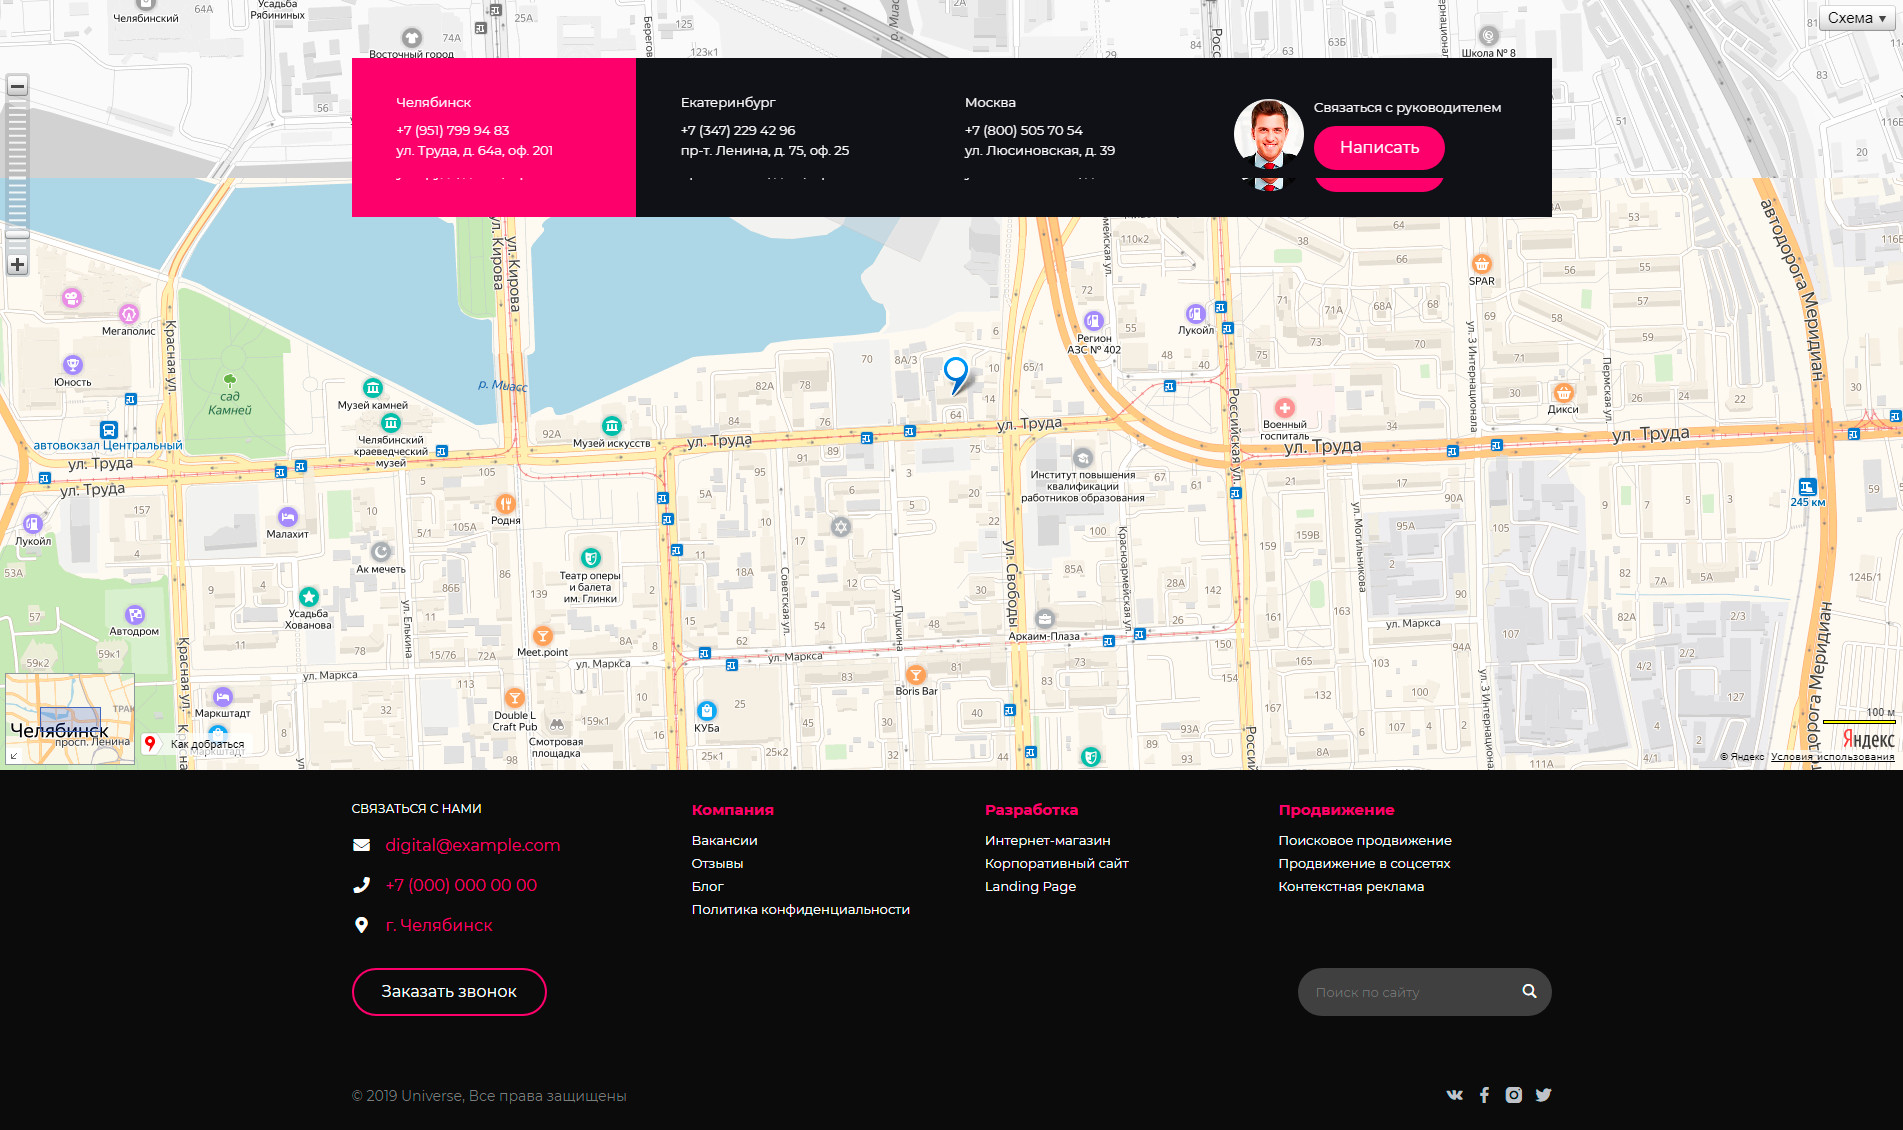Open the Landing Page link

[1031, 887]
